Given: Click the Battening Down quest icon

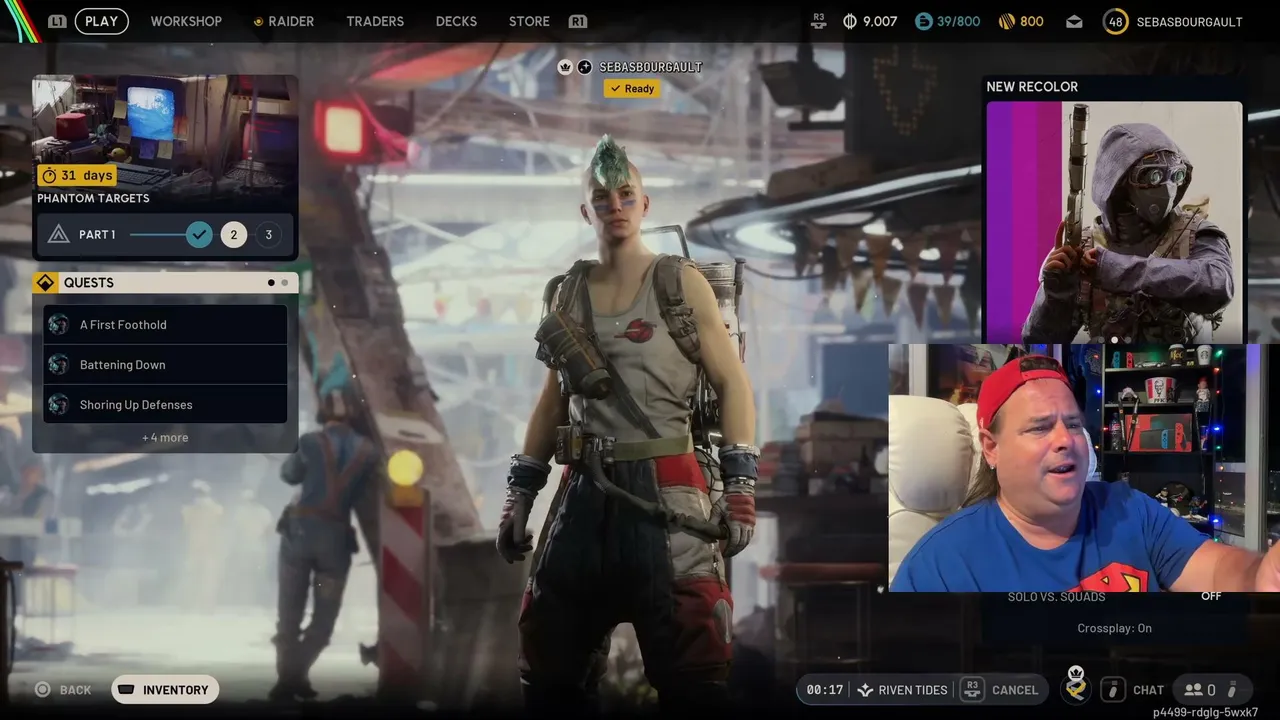Looking at the screenshot, I should pos(59,364).
